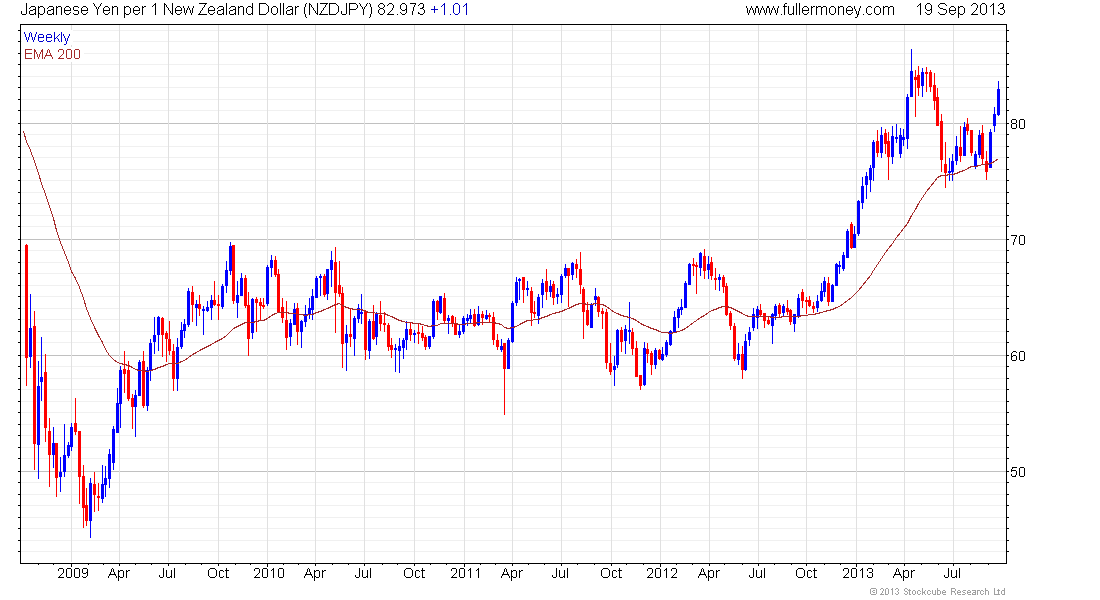This screenshot has width=1100, height=600.
Task: Click the 'Jul' label following 2013
Action: [x=952, y=573]
